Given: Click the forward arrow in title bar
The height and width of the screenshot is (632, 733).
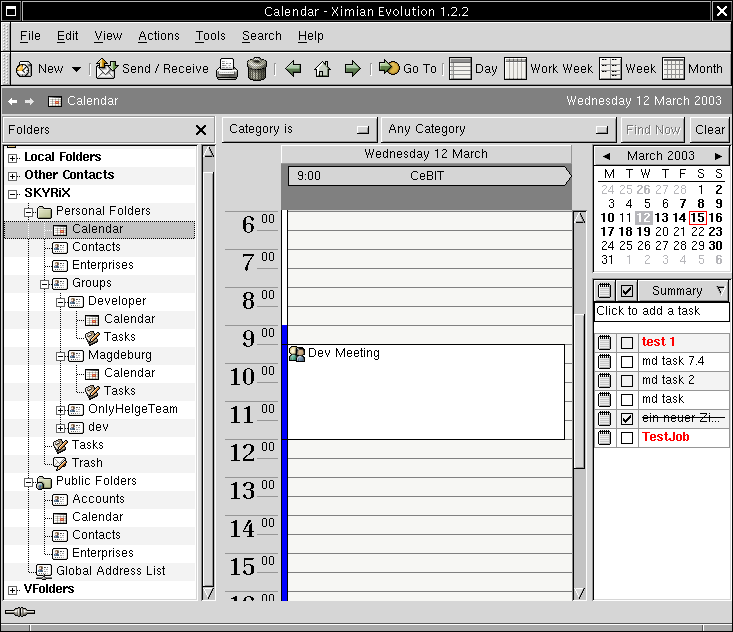Looking at the screenshot, I should coord(29,101).
